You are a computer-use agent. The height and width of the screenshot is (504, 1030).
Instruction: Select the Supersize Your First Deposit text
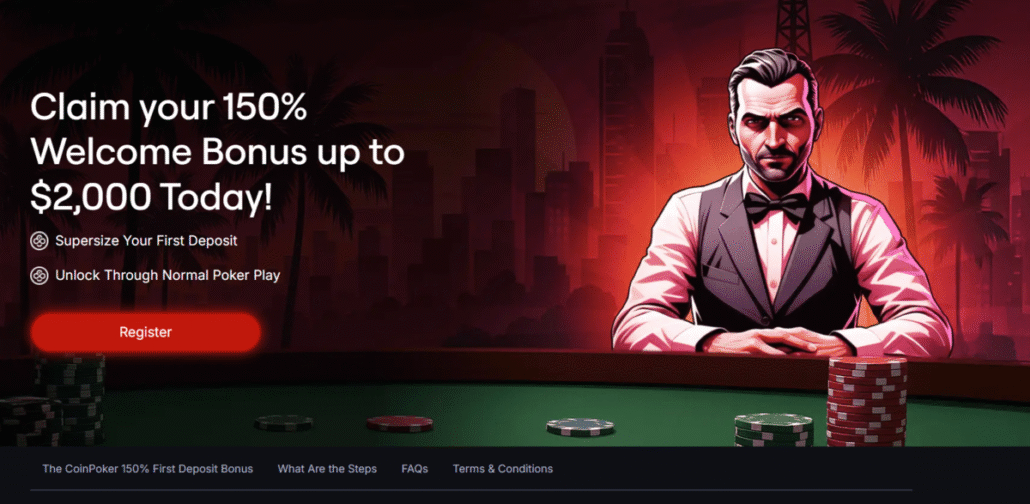pos(146,241)
